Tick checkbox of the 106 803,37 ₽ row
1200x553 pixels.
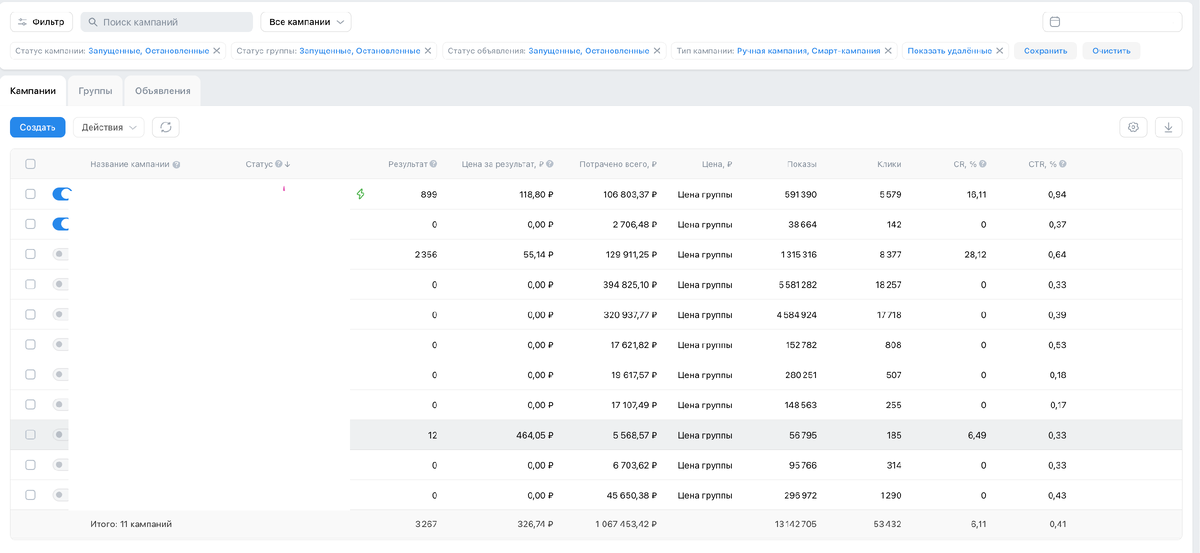click(30, 194)
